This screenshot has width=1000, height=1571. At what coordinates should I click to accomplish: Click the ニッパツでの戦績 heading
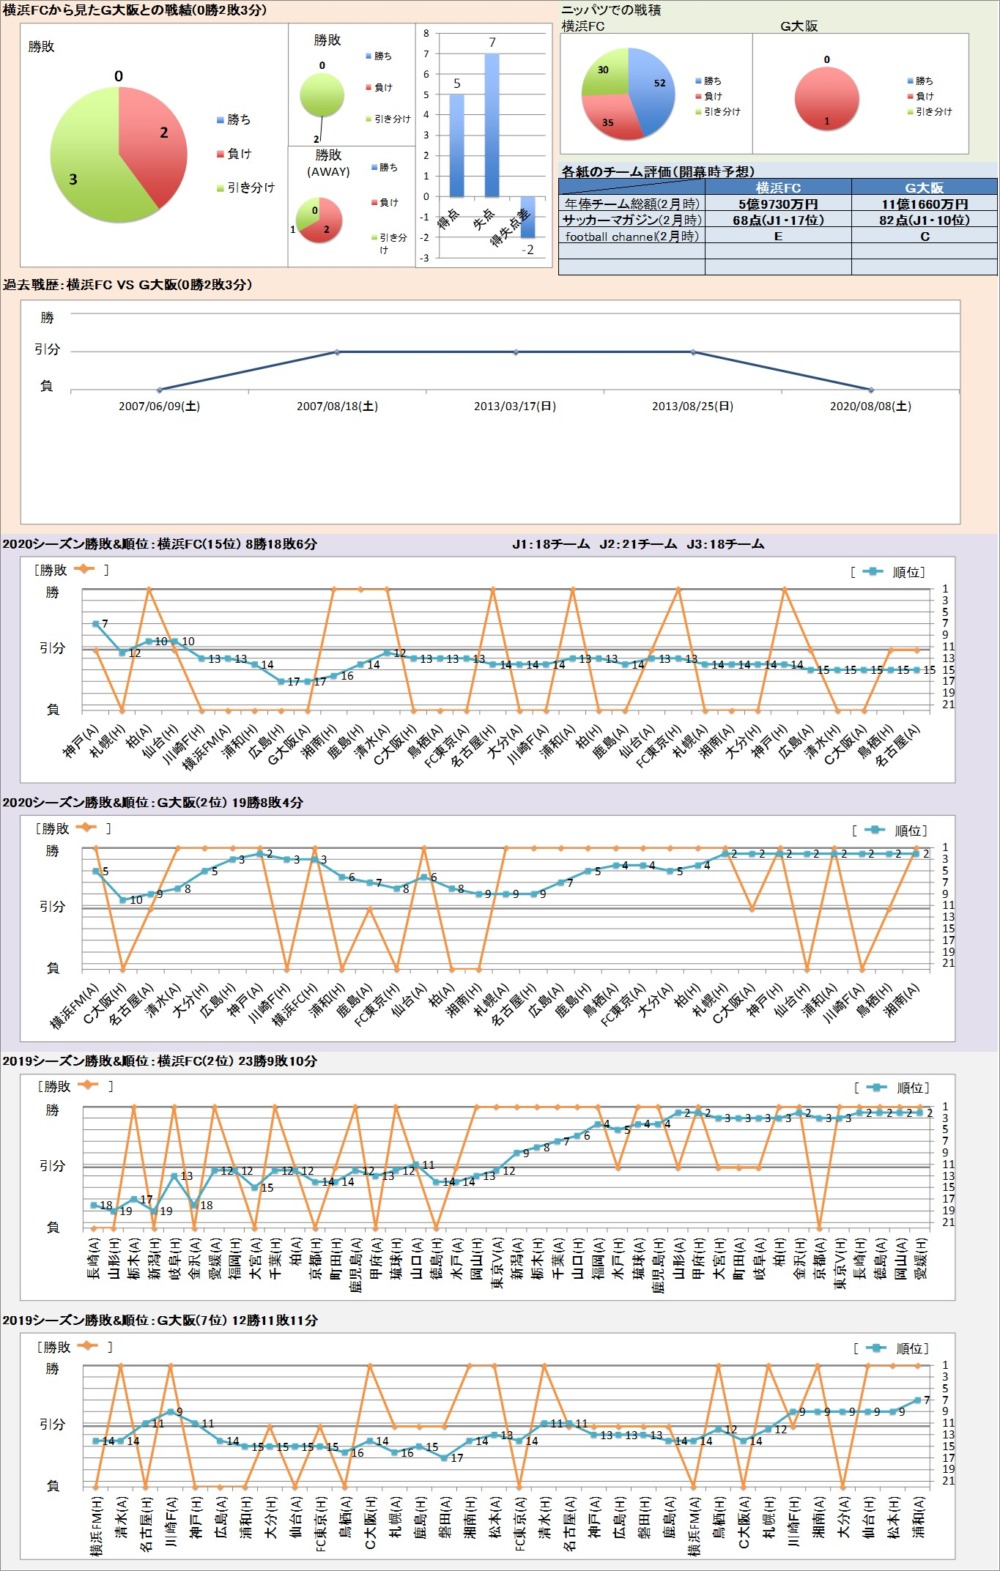point(611,10)
